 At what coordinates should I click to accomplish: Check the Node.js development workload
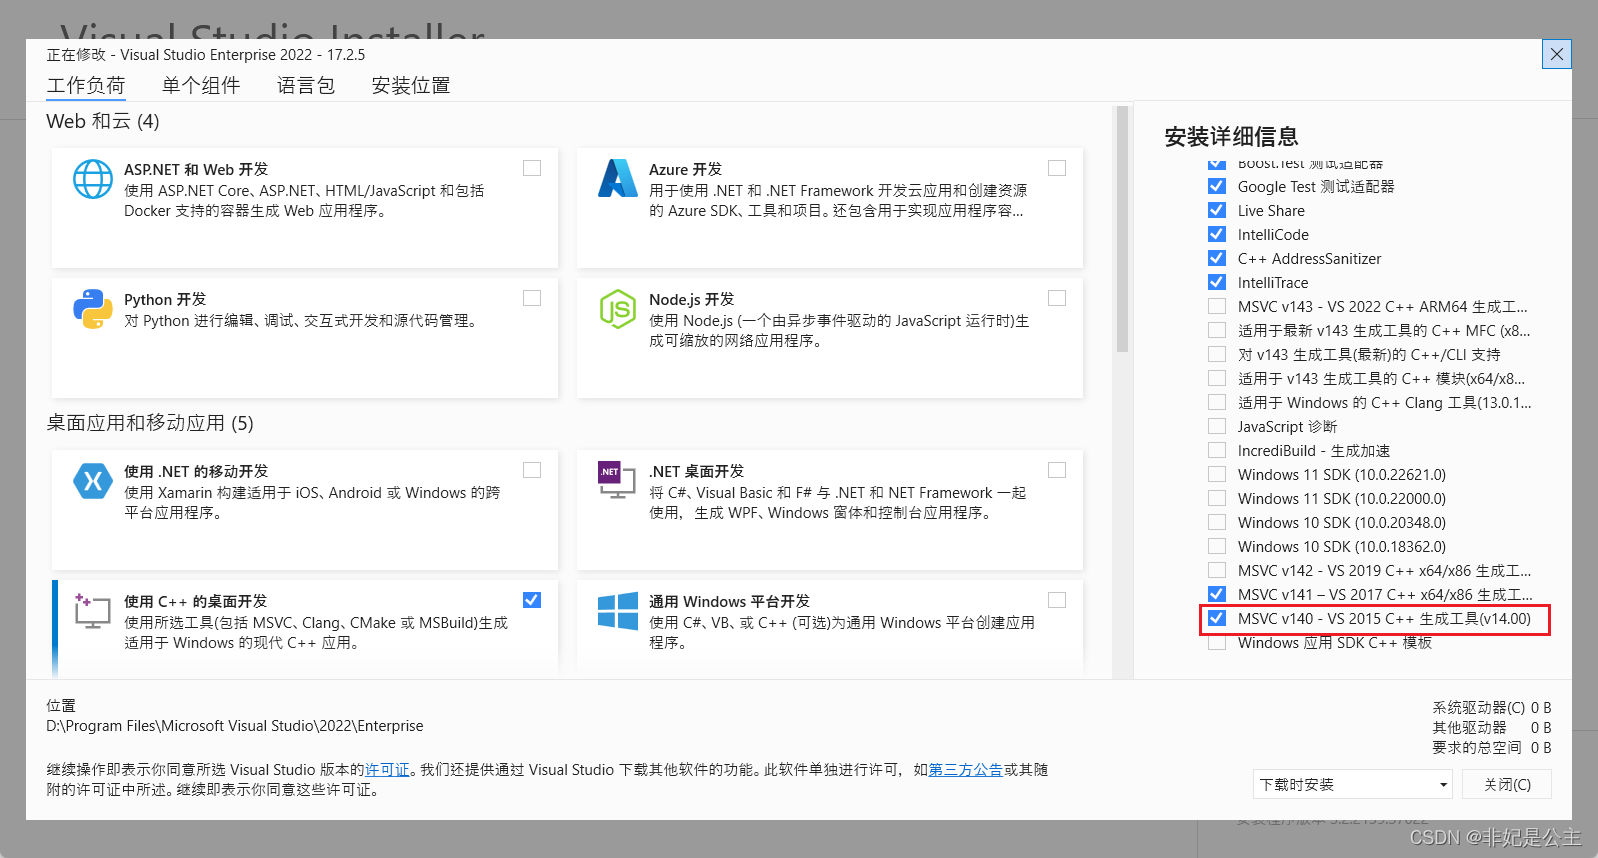(1057, 298)
